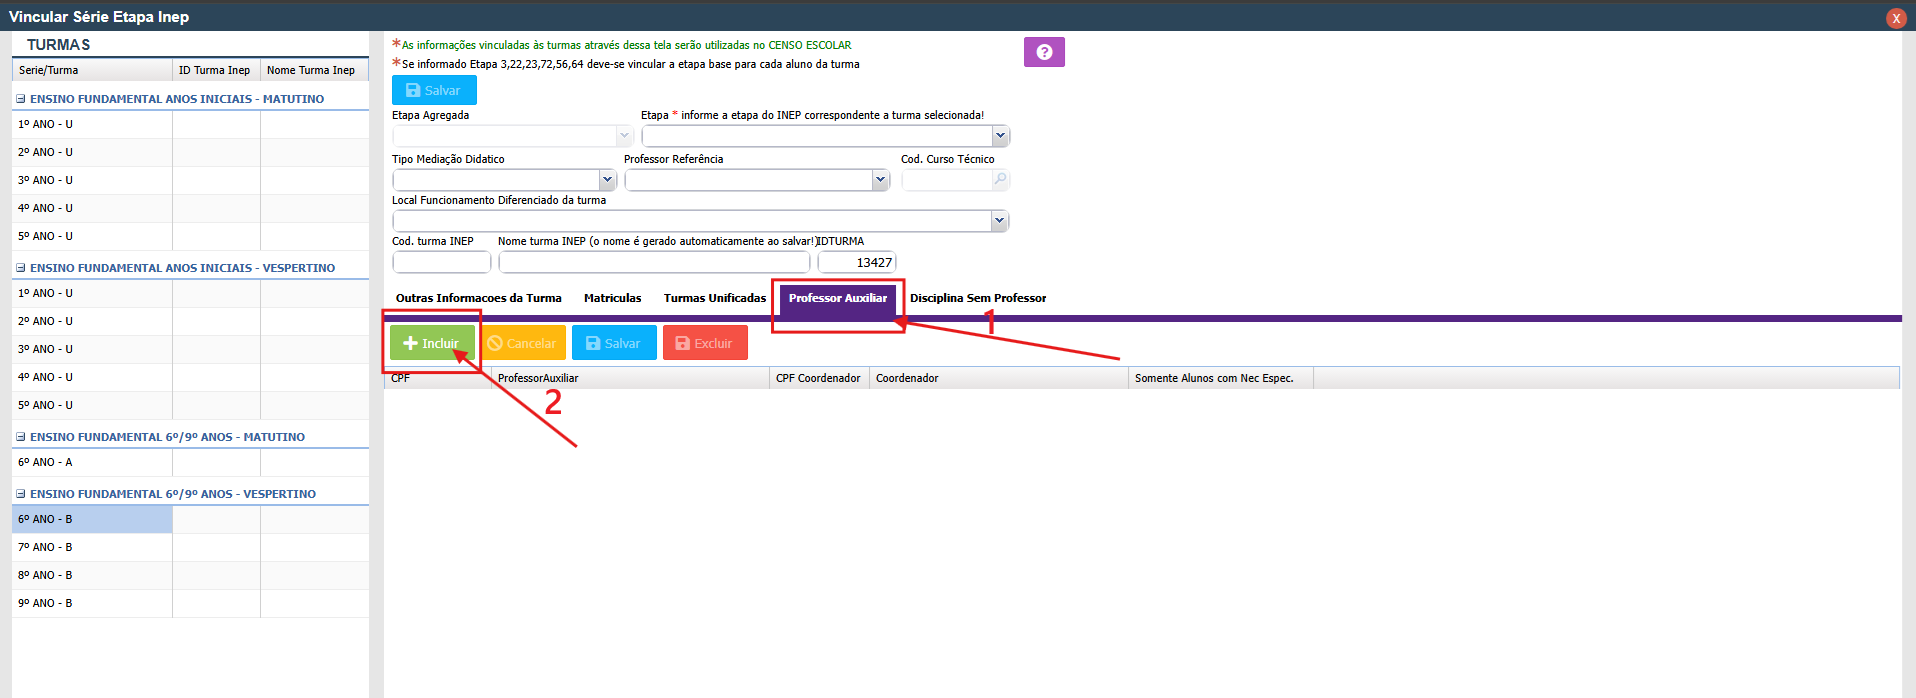Click the Cod. turma INEP input field
1916x698 pixels.
pos(441,262)
